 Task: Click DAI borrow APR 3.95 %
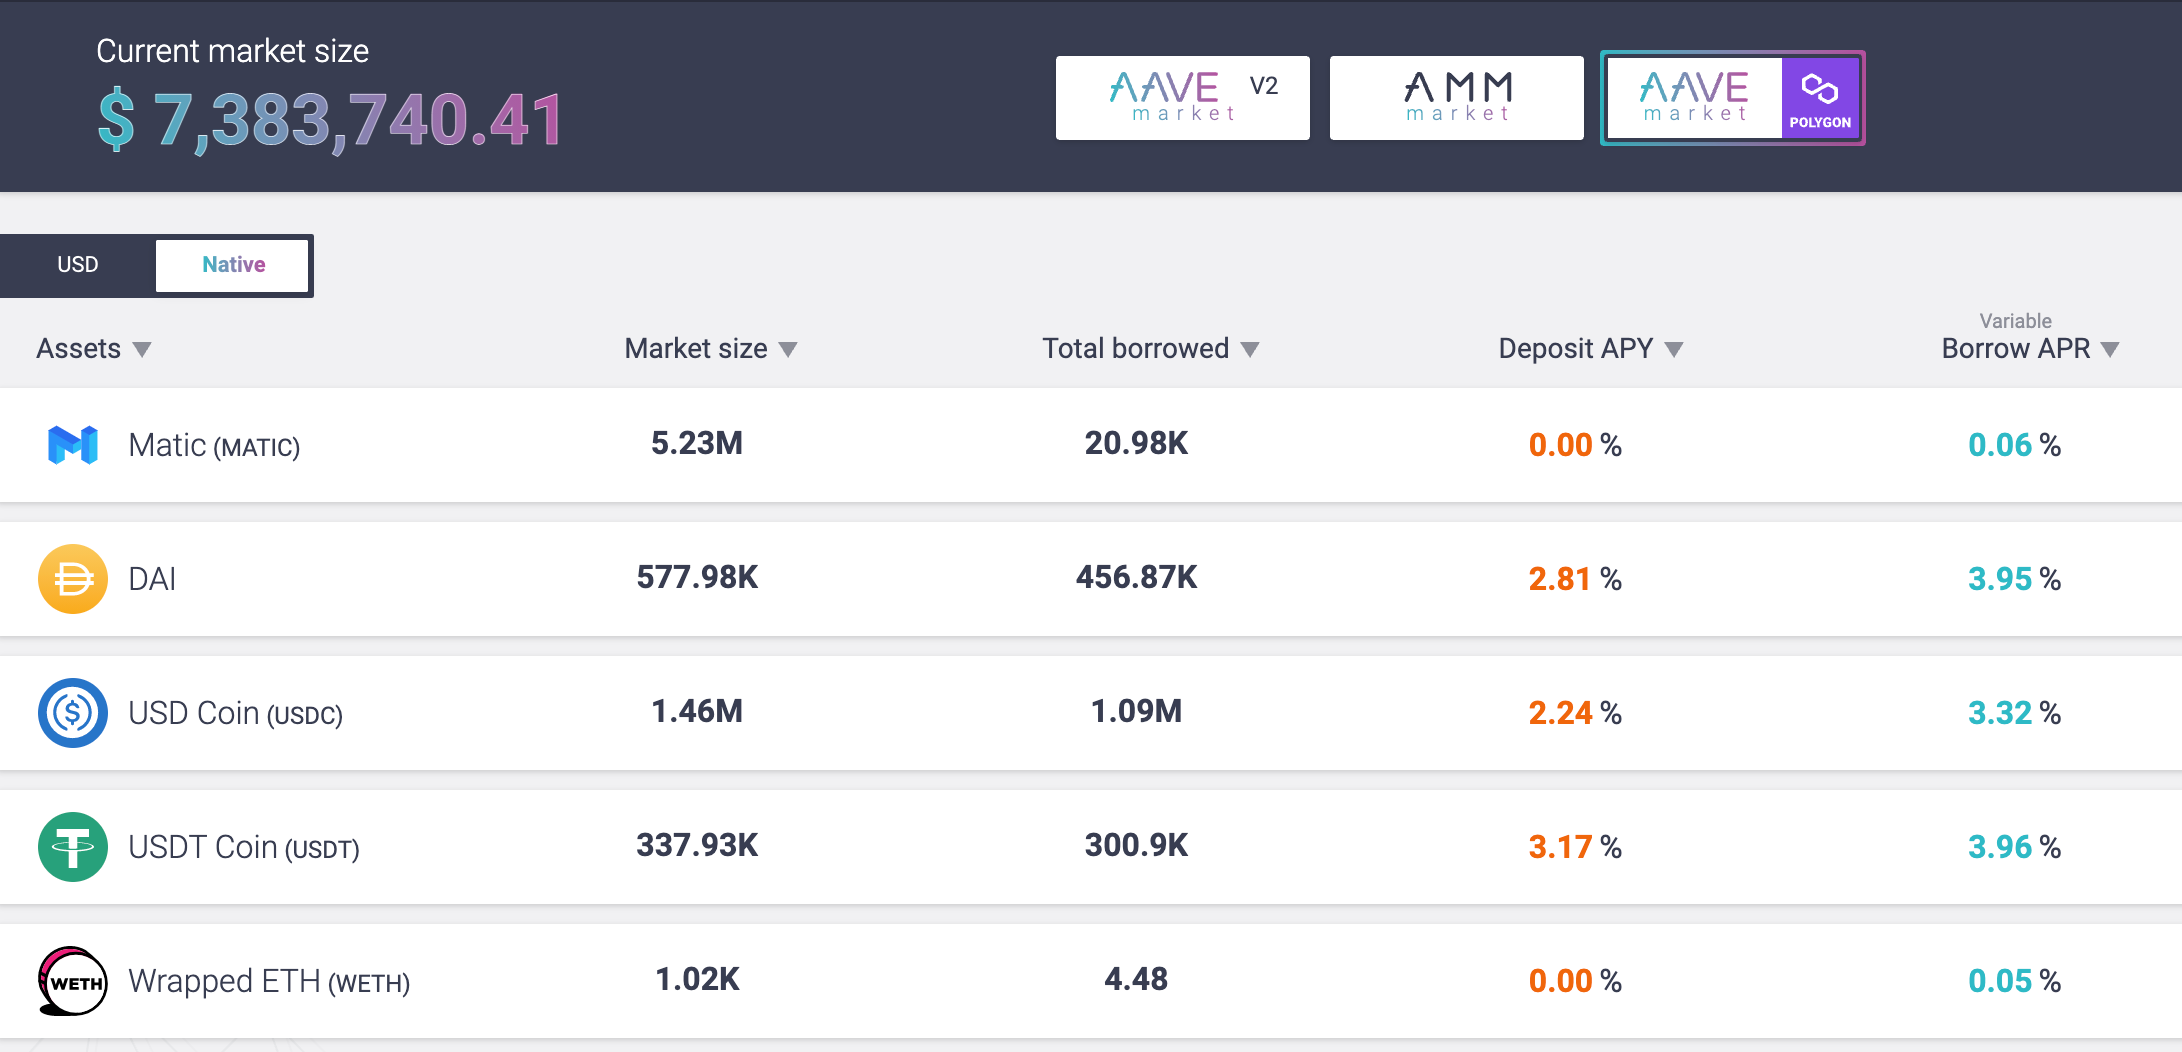click(2015, 579)
